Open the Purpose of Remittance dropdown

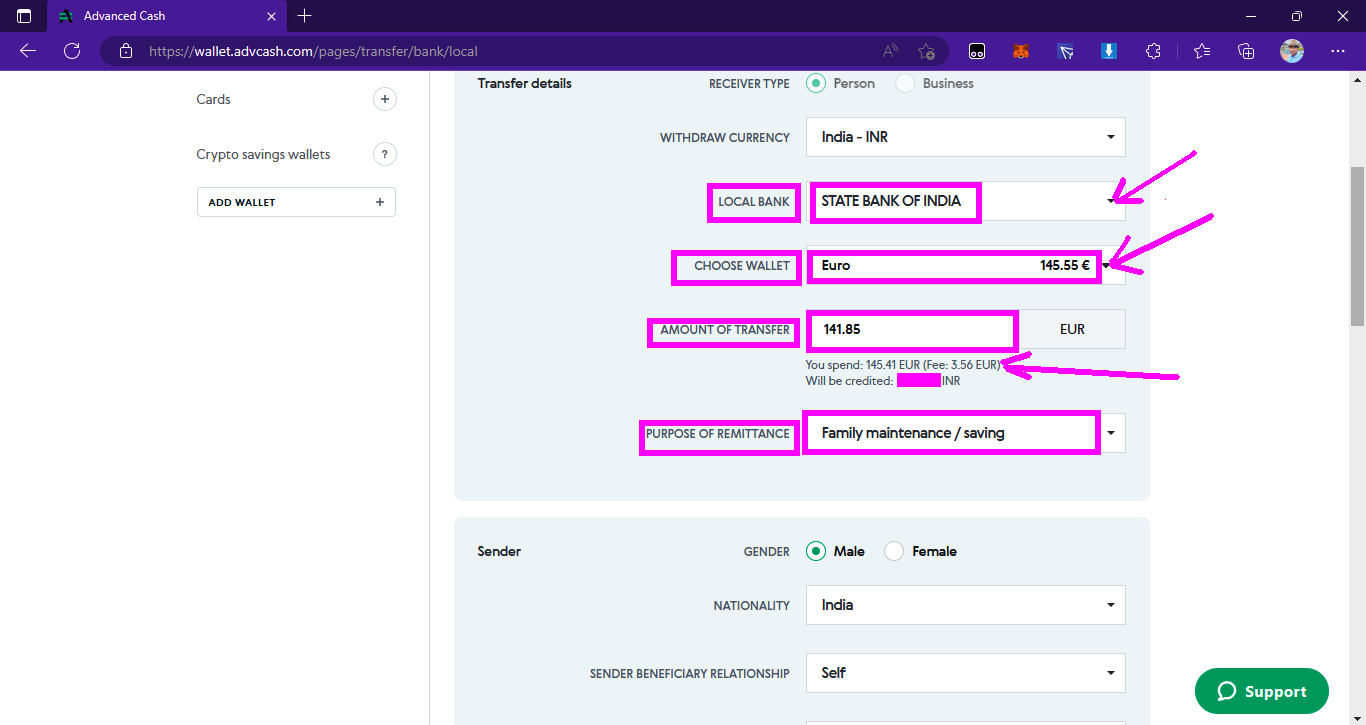coord(966,433)
